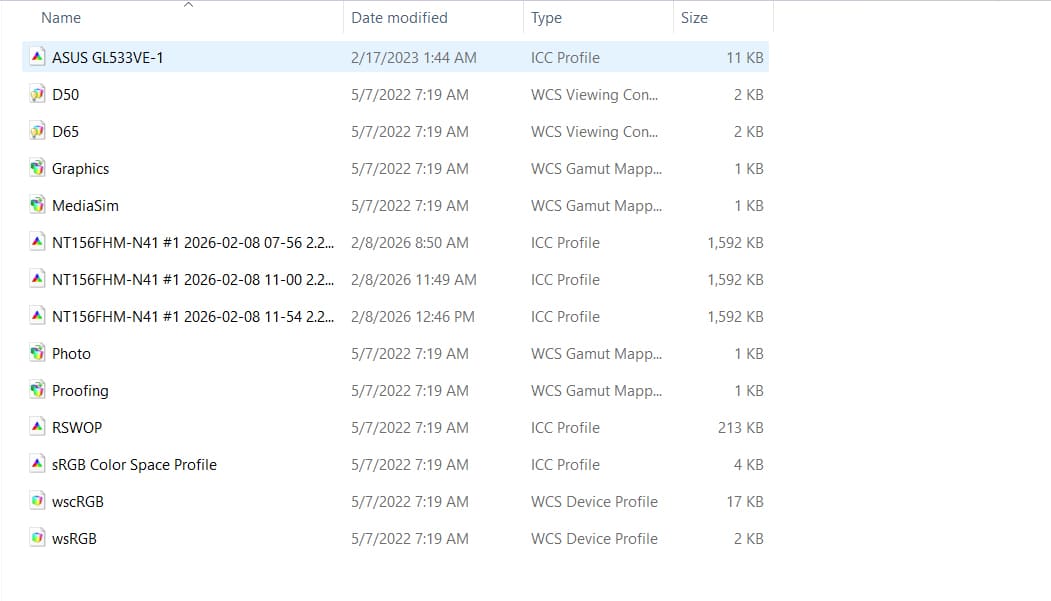
Task: Click the Graphics gamut mapping file icon
Action: coord(38,168)
